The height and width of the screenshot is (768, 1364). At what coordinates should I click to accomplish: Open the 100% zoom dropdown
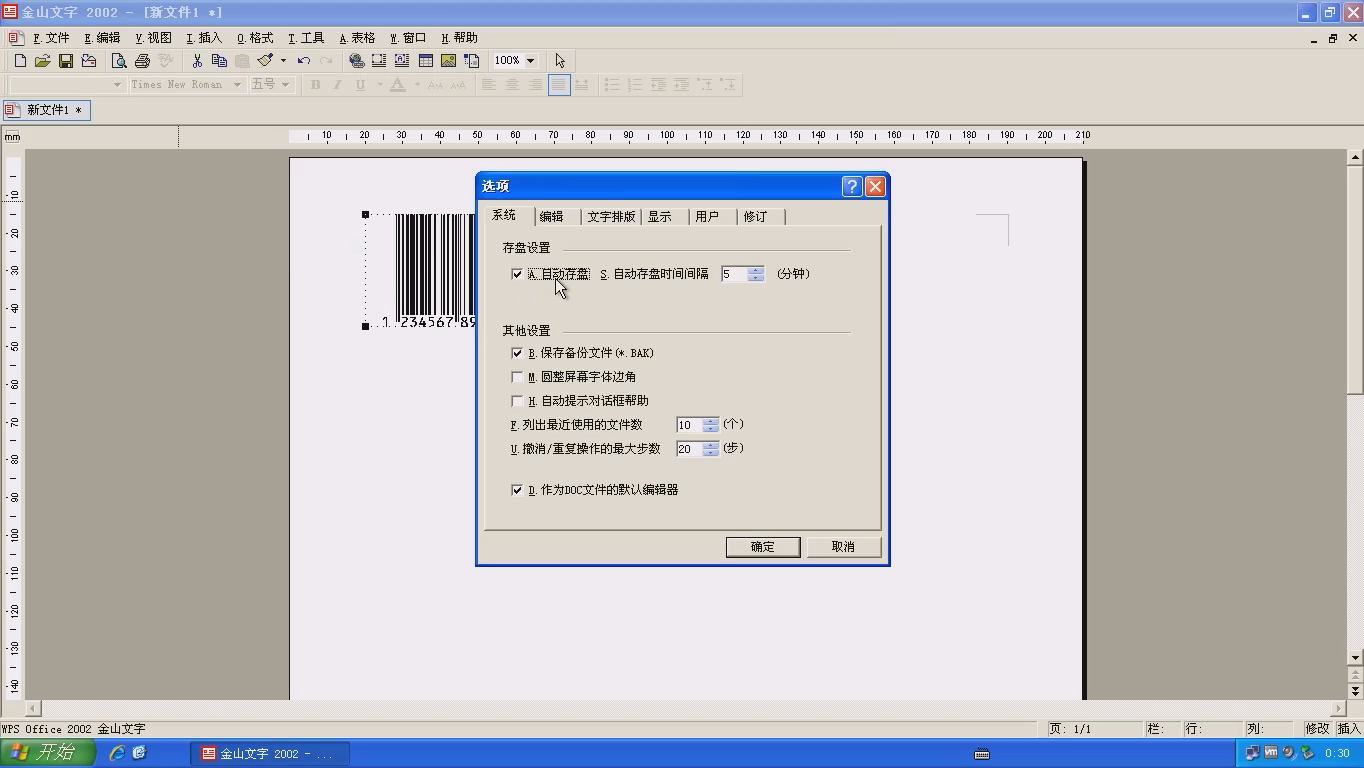(530, 61)
